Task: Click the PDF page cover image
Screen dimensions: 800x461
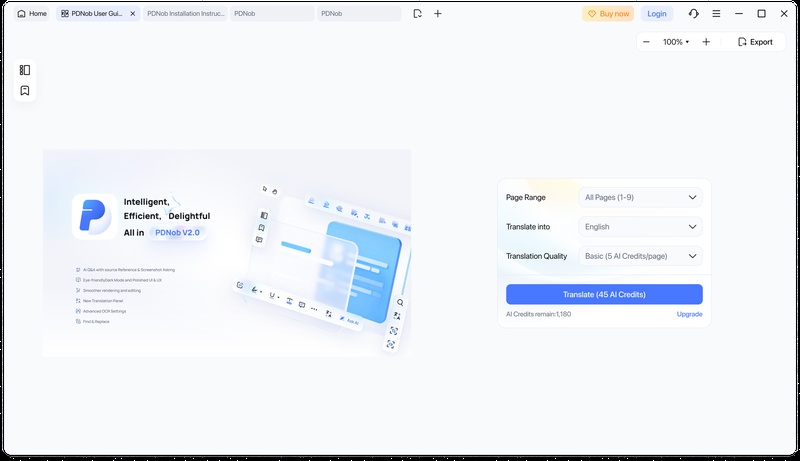Action: point(227,253)
